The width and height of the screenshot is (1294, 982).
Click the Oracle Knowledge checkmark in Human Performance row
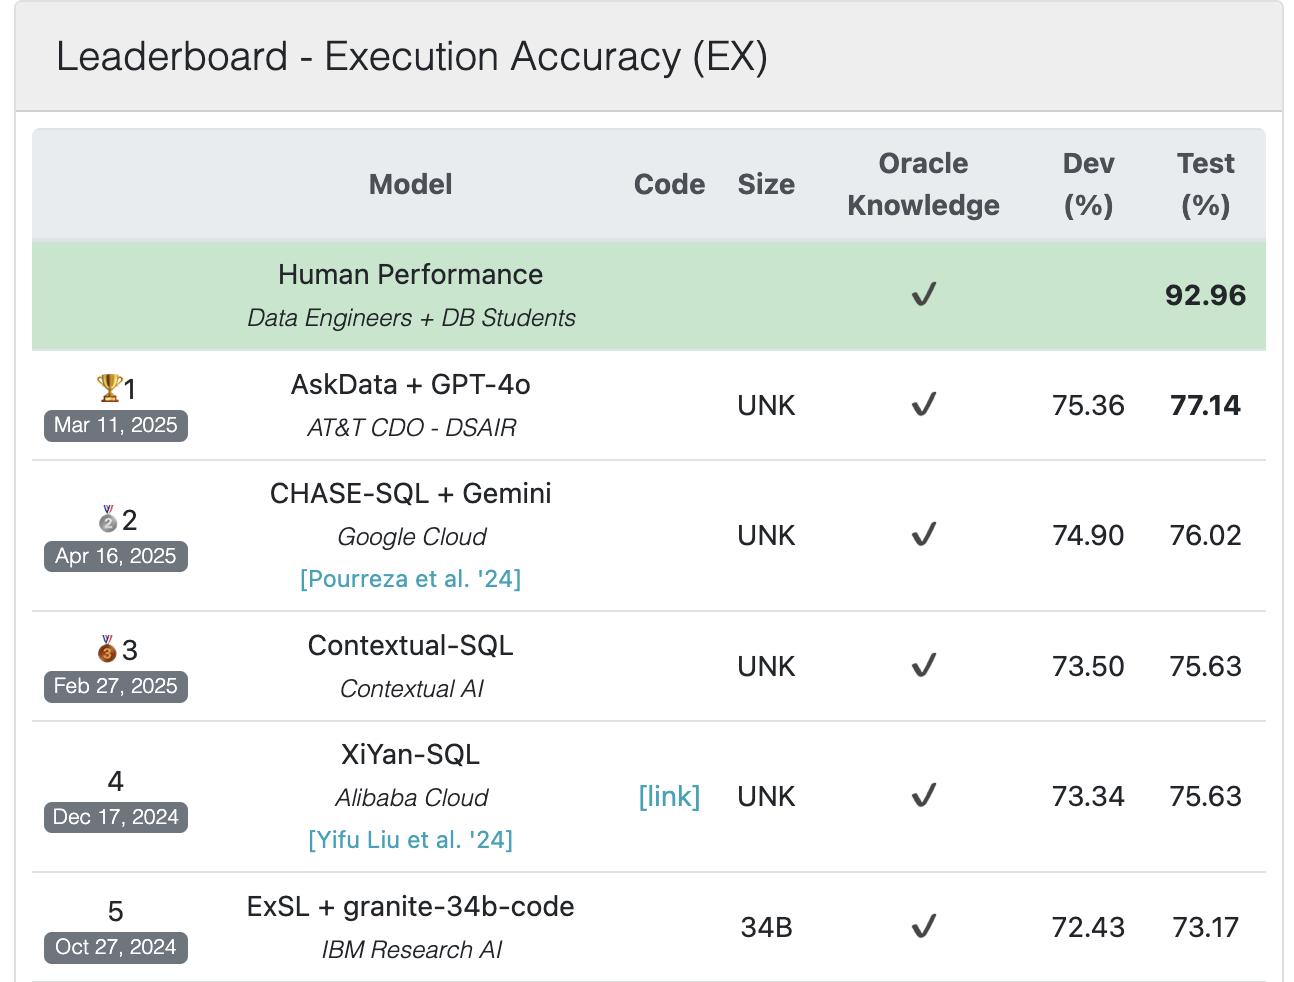tap(924, 295)
